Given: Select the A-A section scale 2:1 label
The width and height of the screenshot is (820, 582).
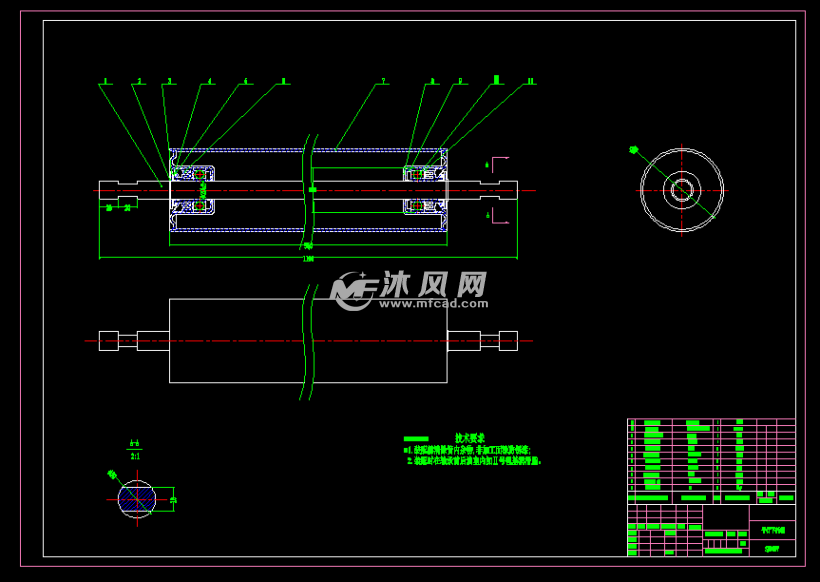Looking at the screenshot, I should (x=135, y=454).
